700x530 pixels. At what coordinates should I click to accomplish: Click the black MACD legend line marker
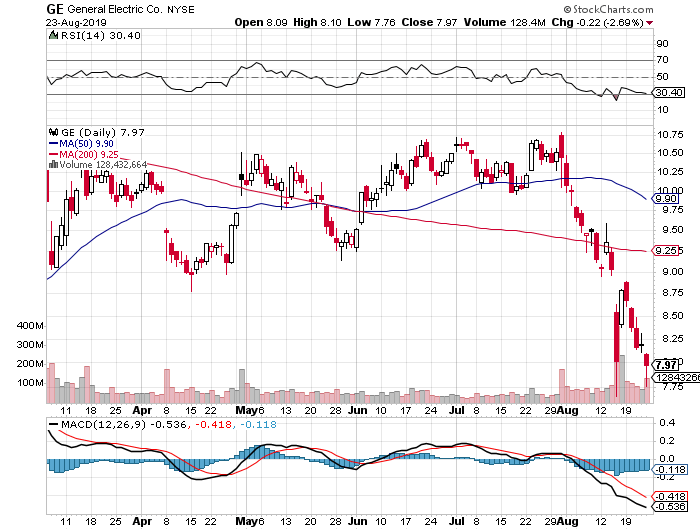[x=53, y=424]
